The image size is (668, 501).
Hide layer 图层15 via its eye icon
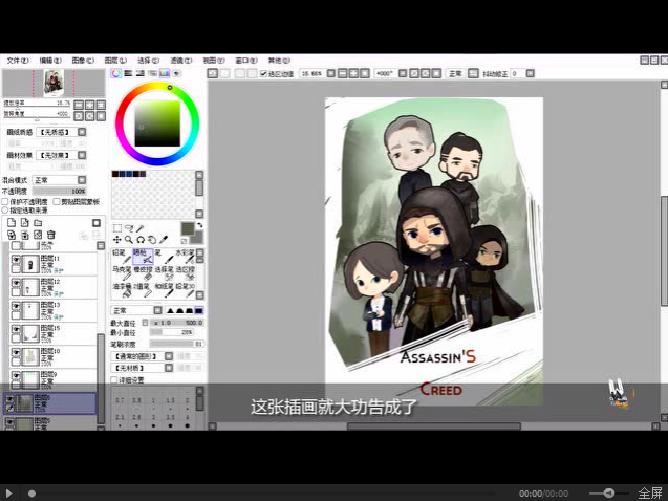(x=16, y=329)
